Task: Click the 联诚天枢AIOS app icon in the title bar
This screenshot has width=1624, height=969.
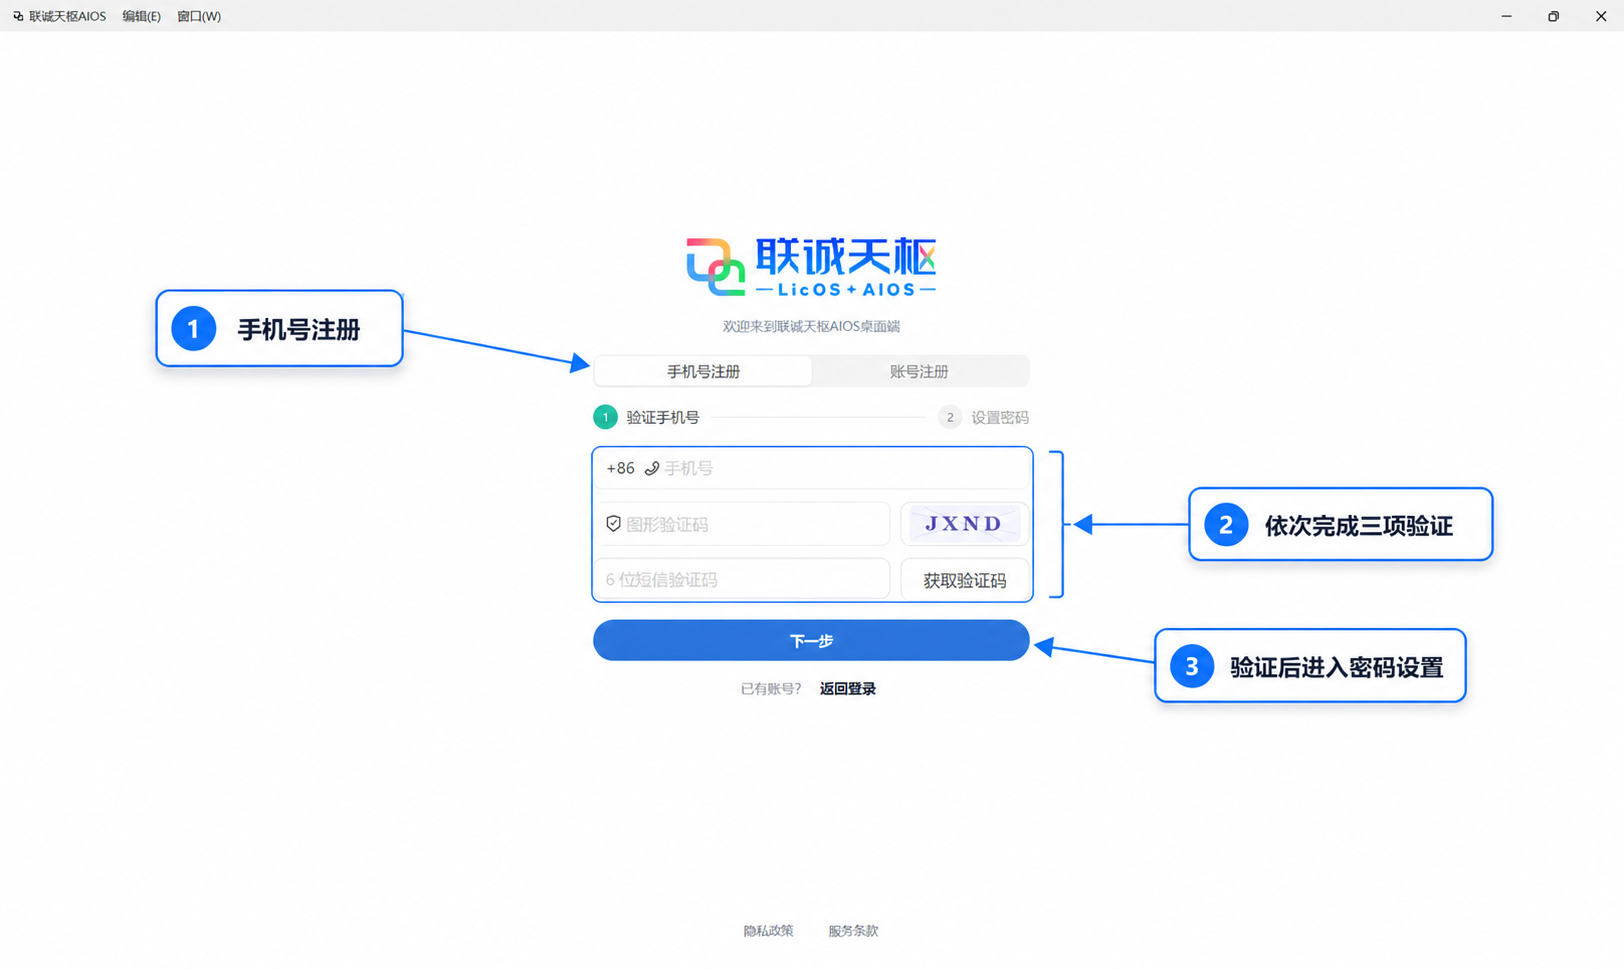Action: (18, 16)
